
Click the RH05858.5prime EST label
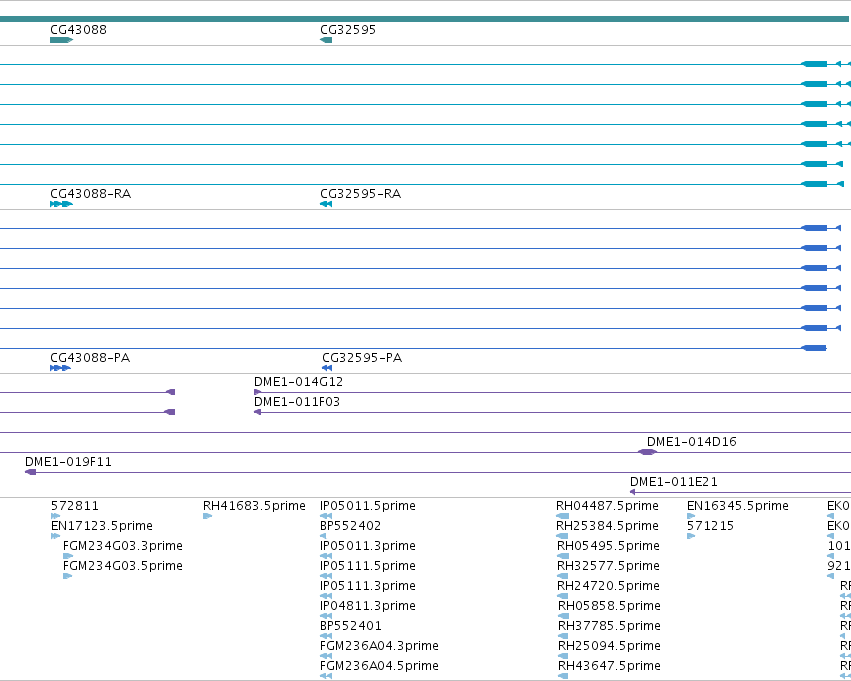(609, 606)
